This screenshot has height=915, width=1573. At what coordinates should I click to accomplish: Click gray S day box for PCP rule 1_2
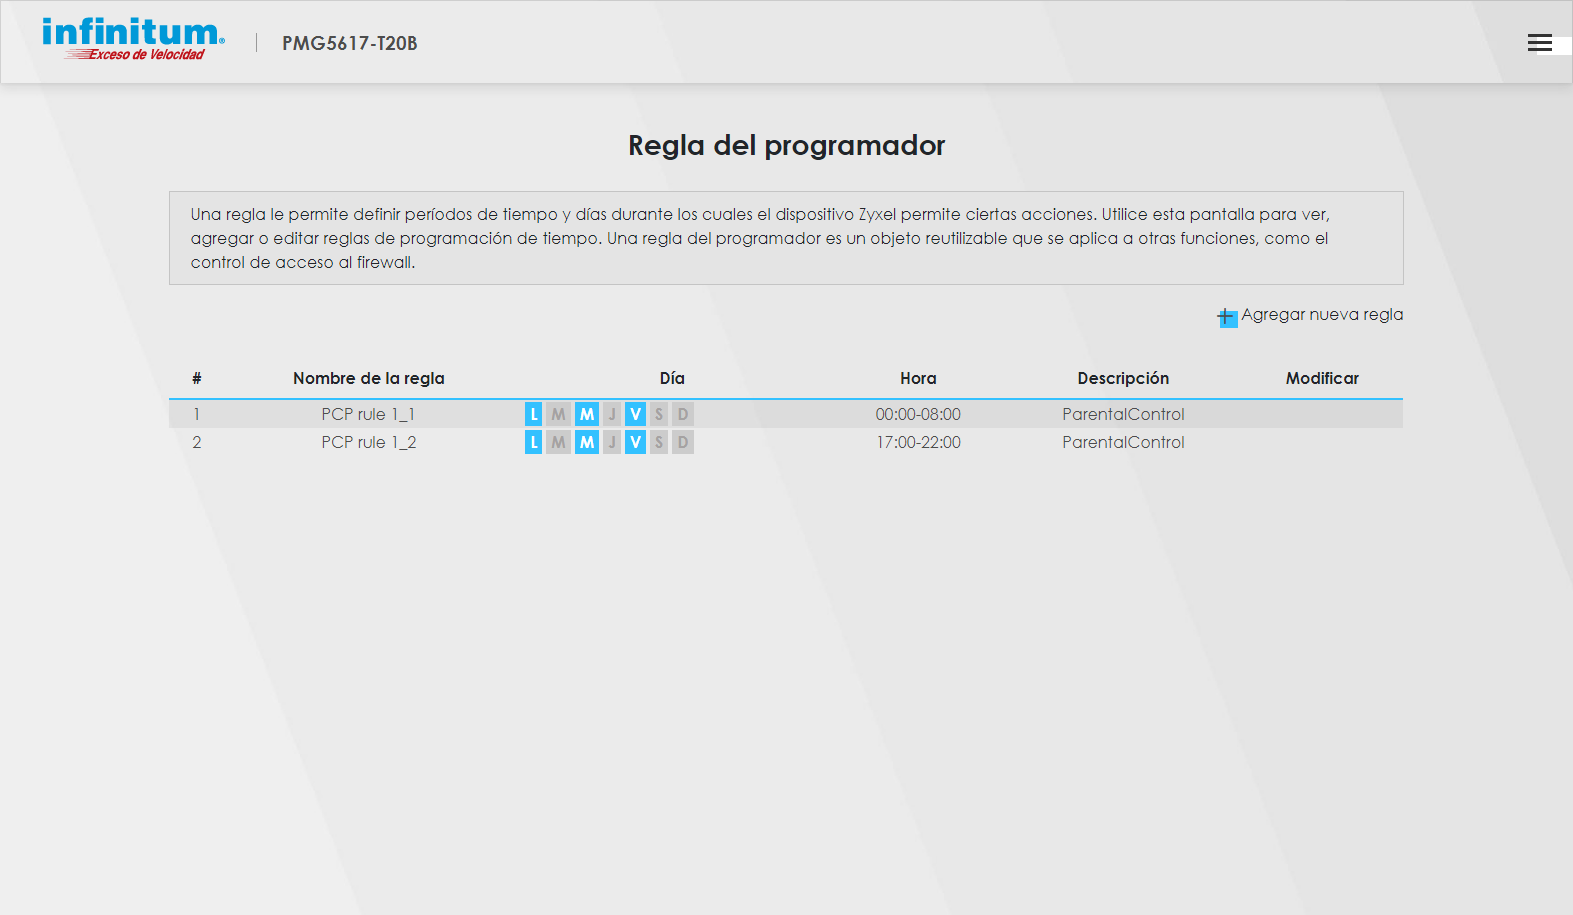pos(659,442)
